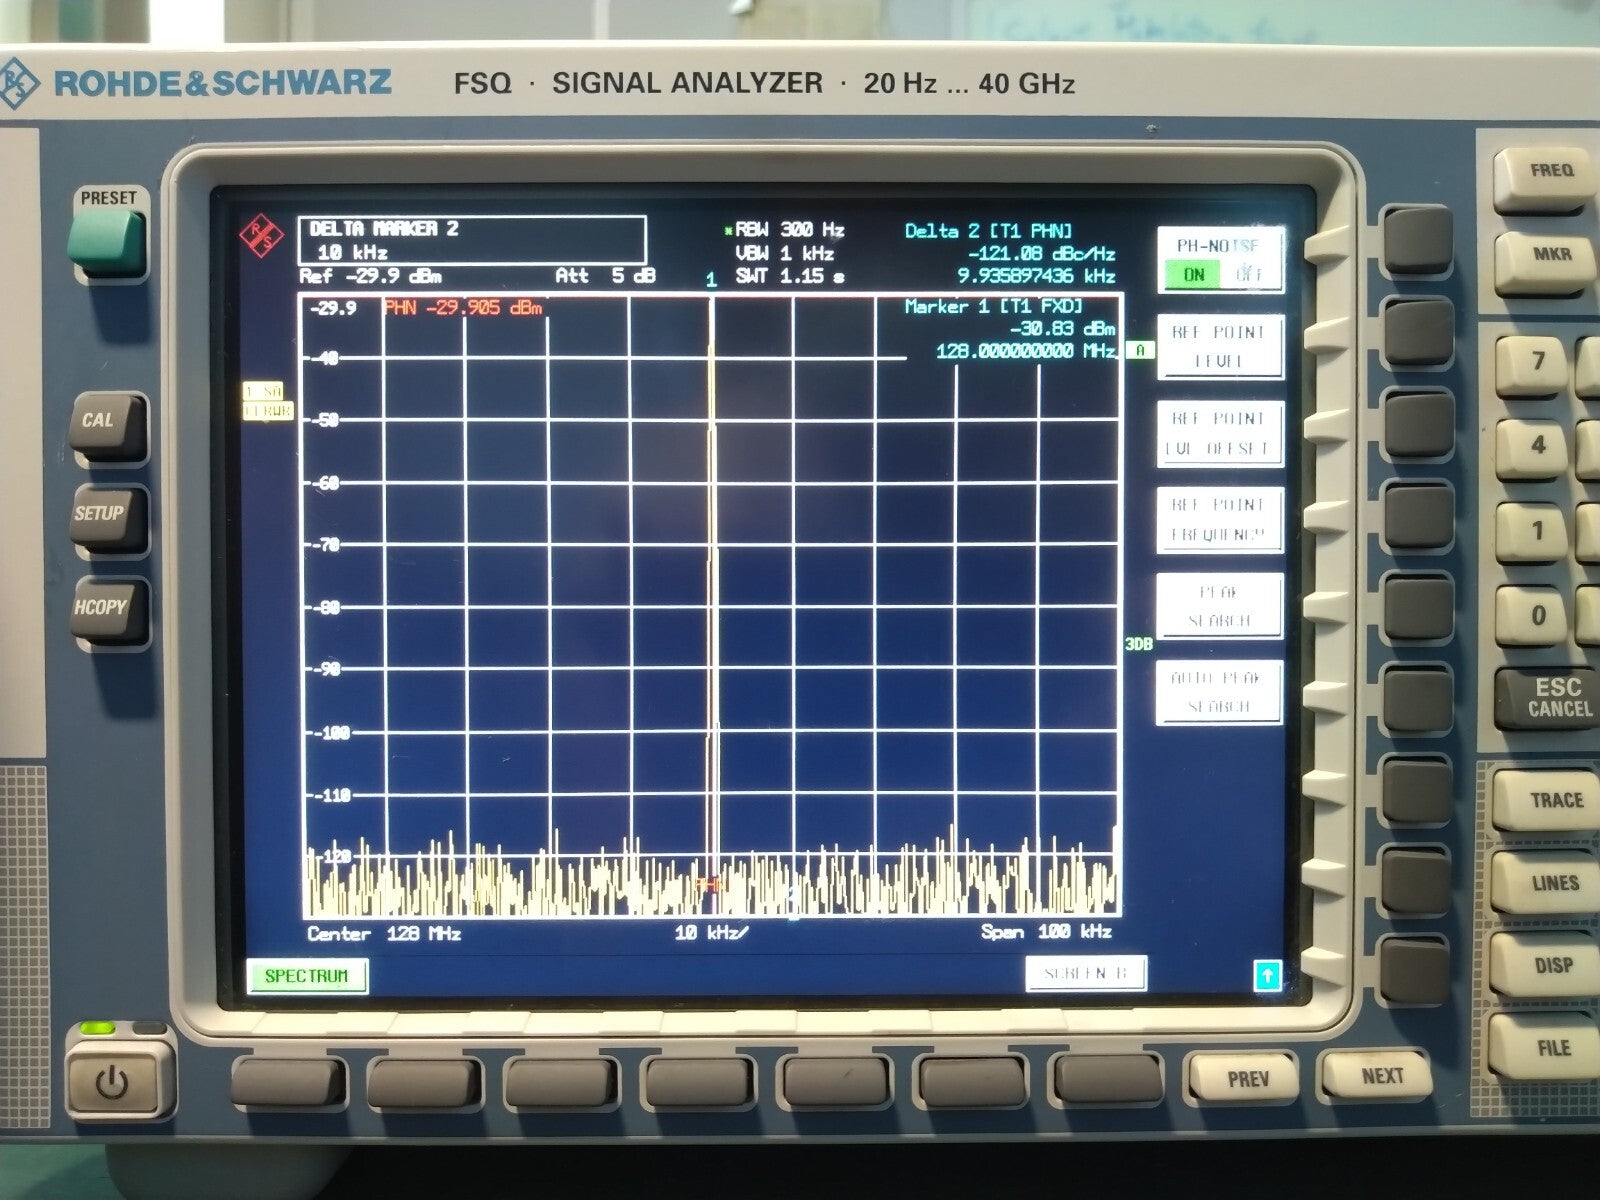
Task: Select the REF POINT LEVEL softkey
Action: (1220, 347)
